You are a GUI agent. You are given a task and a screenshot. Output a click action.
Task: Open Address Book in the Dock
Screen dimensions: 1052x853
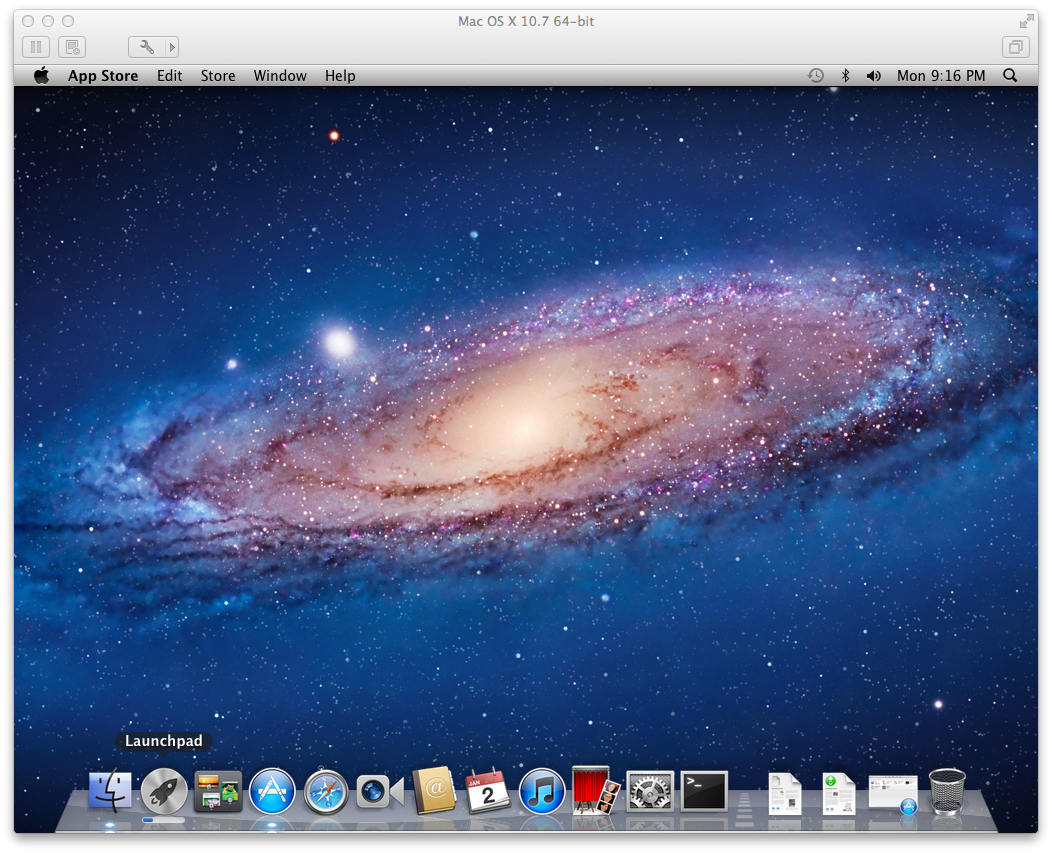click(434, 791)
